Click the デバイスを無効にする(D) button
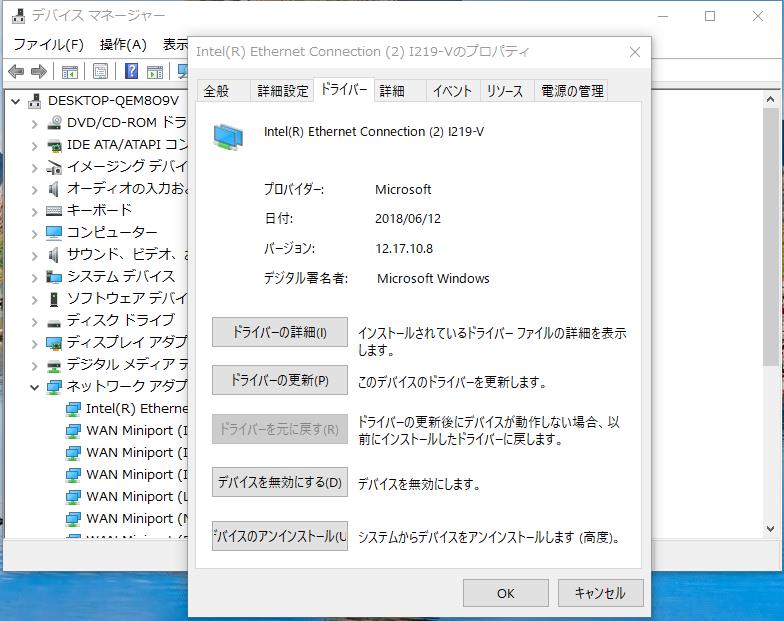This screenshot has width=784, height=621. tap(280, 482)
